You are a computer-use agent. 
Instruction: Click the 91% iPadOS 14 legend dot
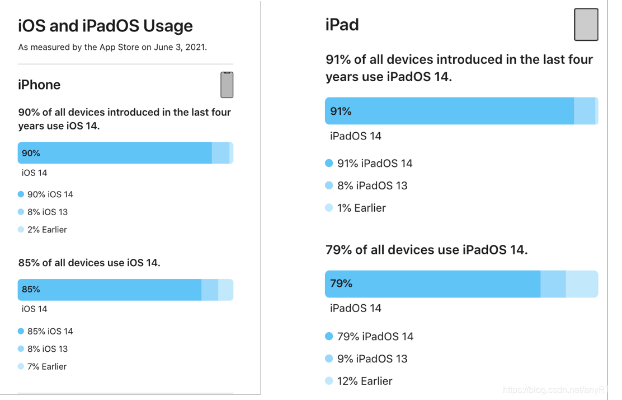[x=329, y=163]
